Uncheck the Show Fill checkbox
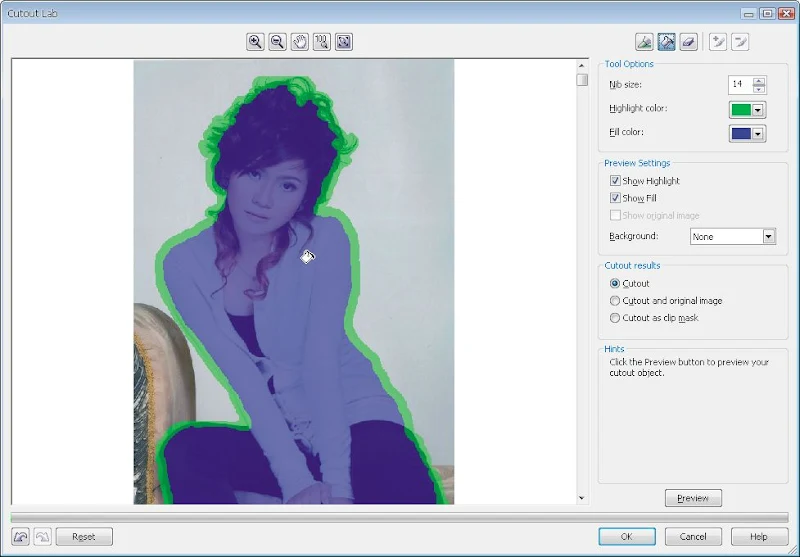The image size is (800, 557). (x=615, y=198)
